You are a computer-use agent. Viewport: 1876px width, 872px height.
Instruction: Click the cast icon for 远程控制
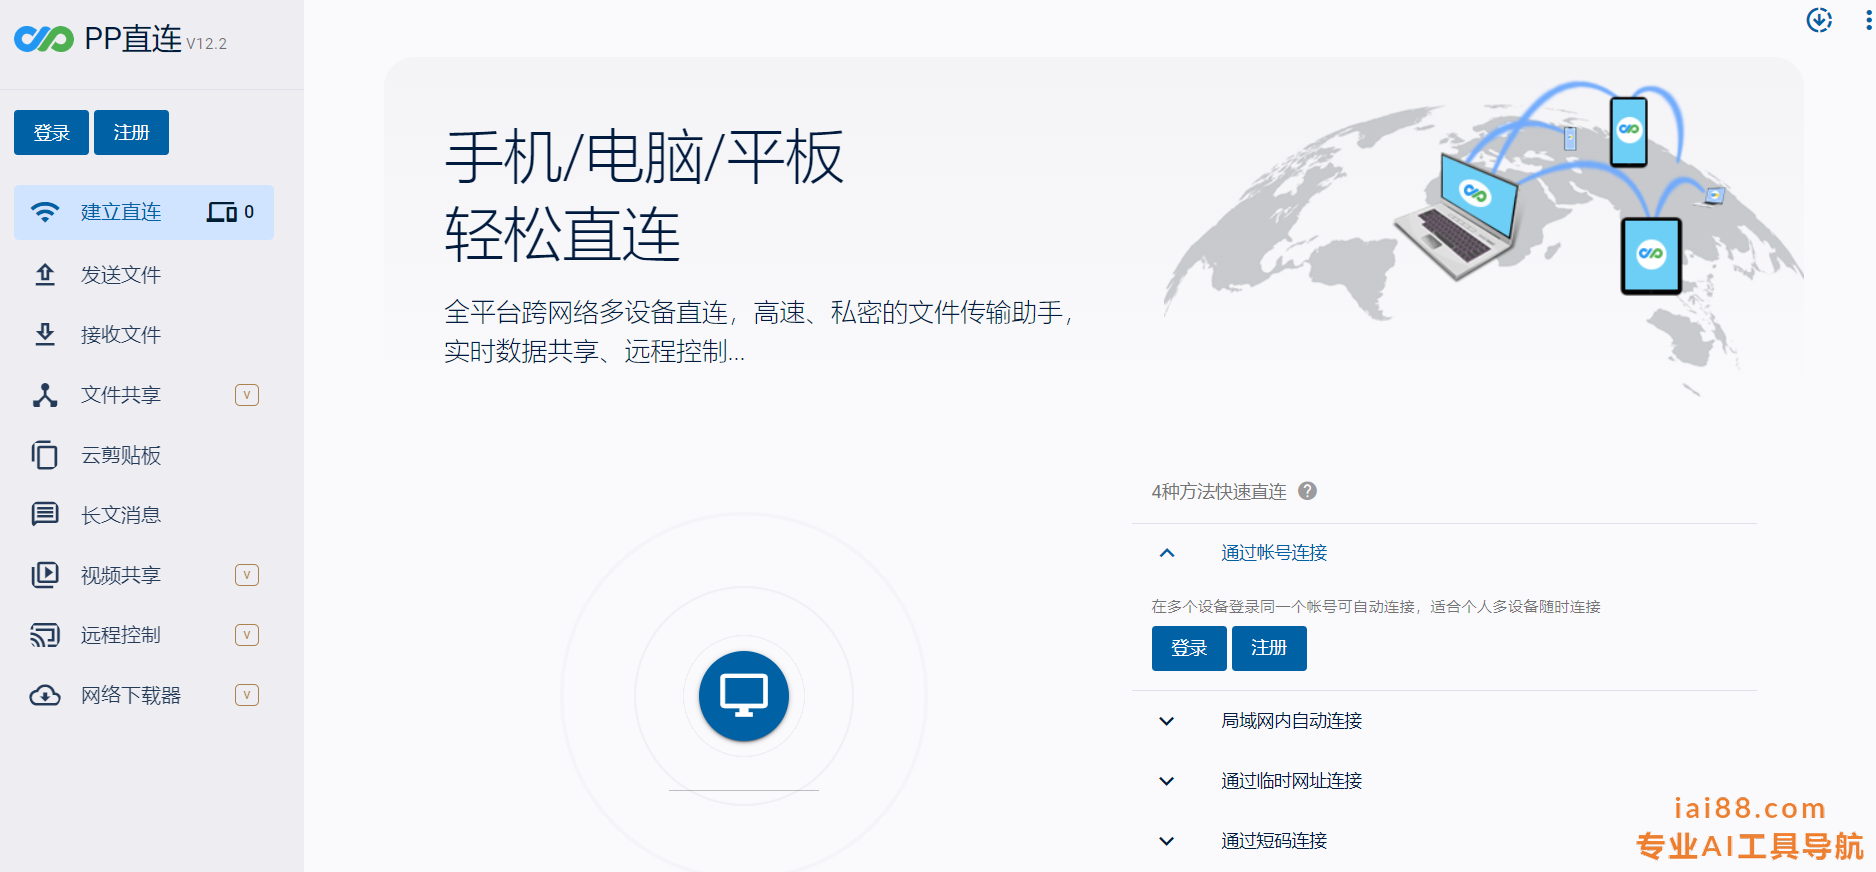click(45, 635)
